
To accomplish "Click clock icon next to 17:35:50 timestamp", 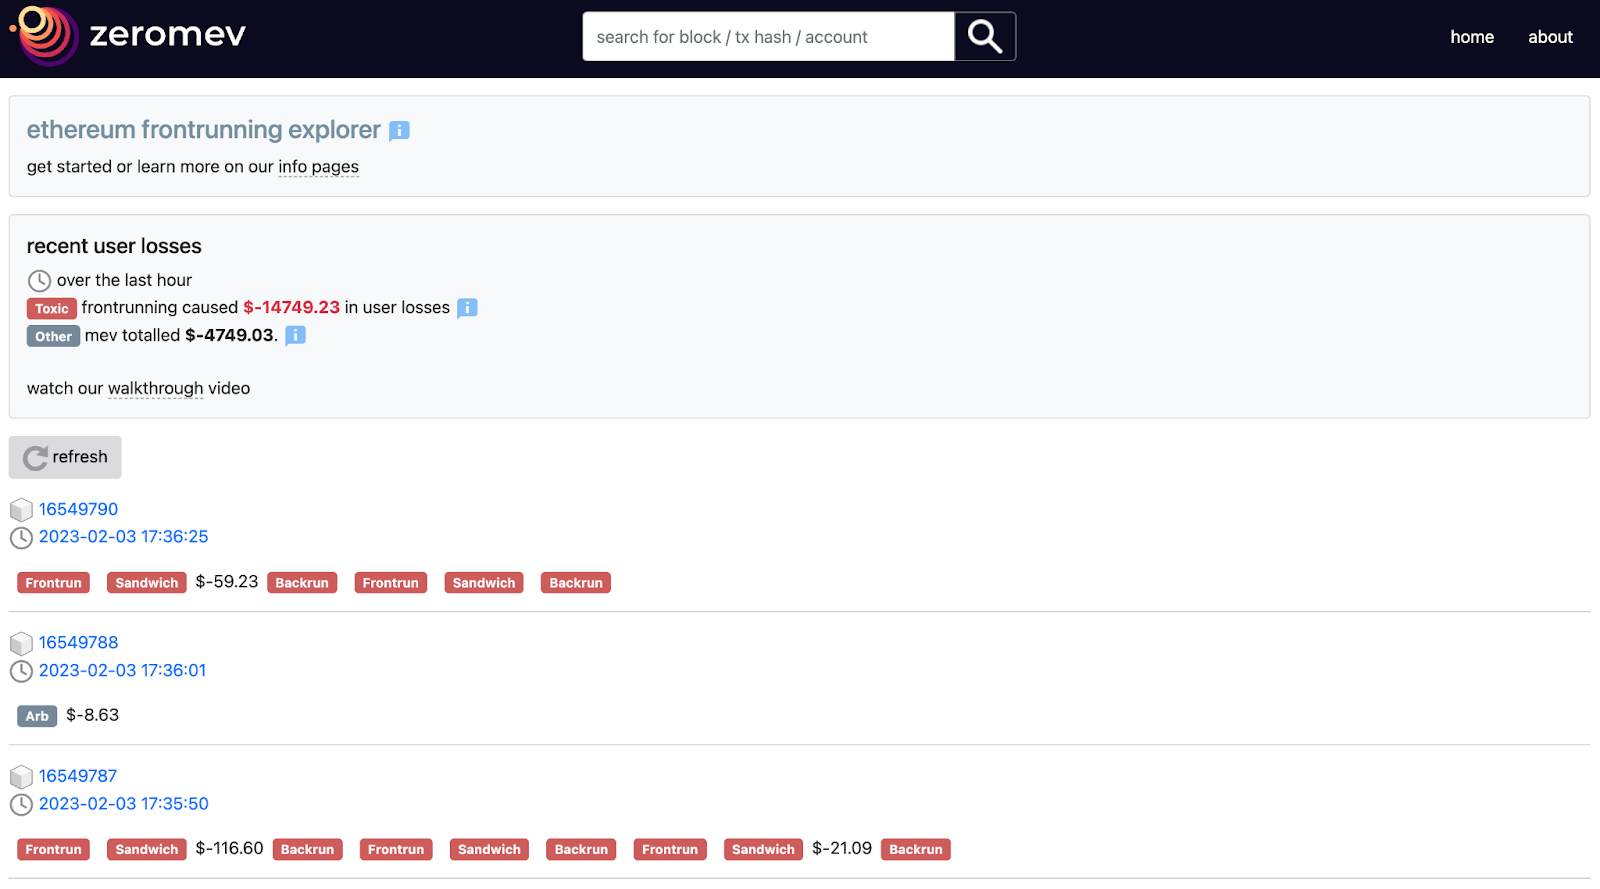I will pos(21,805).
